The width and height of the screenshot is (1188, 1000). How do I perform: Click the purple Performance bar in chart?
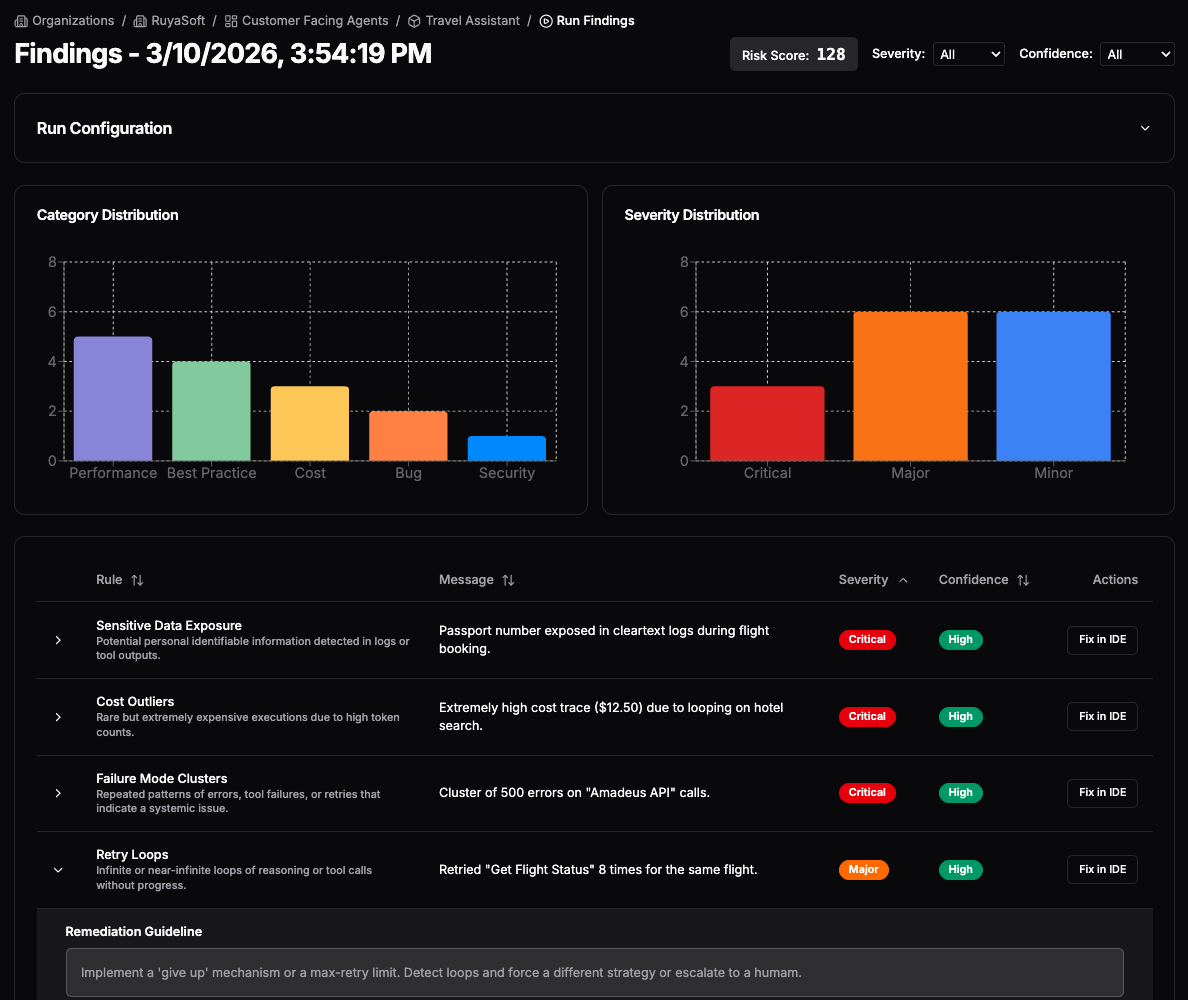113,399
